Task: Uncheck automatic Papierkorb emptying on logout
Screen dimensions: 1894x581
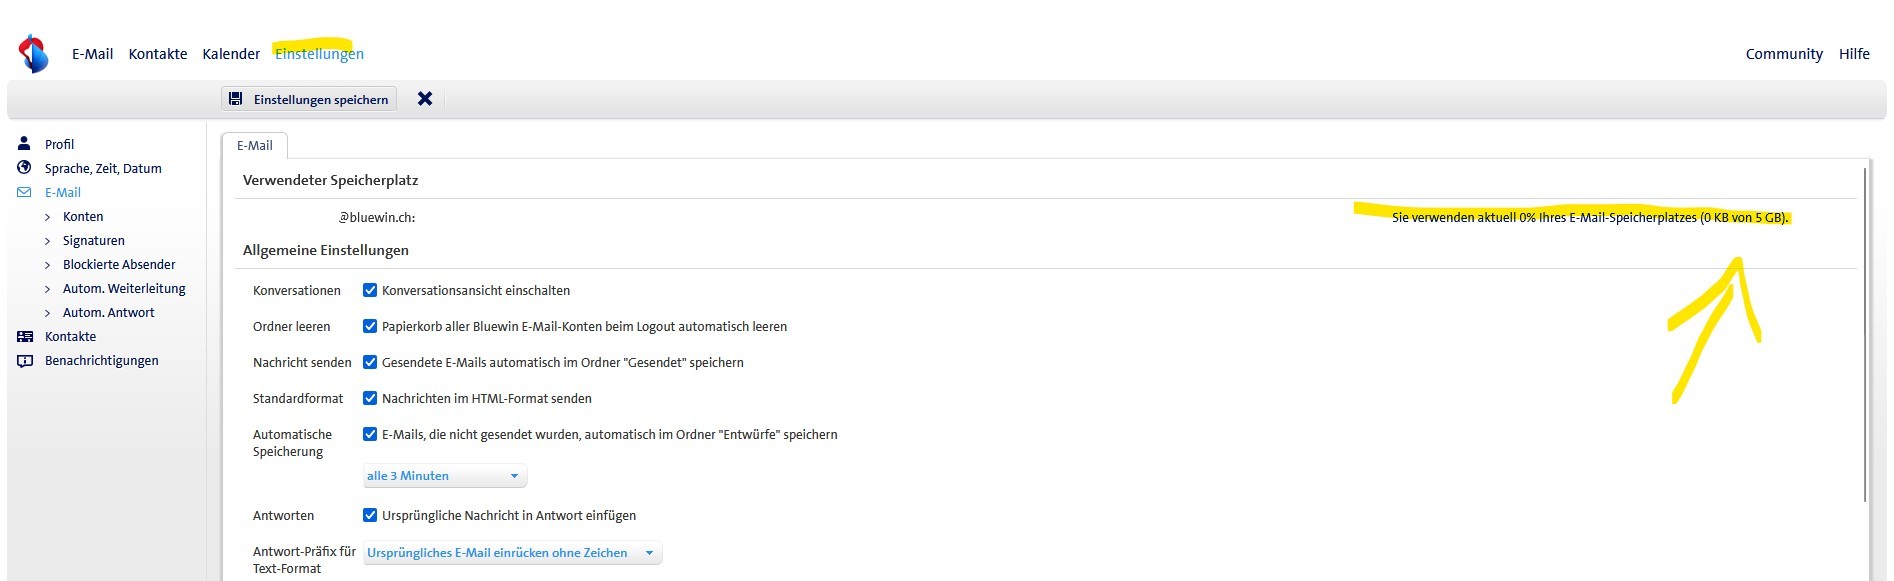Action: (x=370, y=326)
